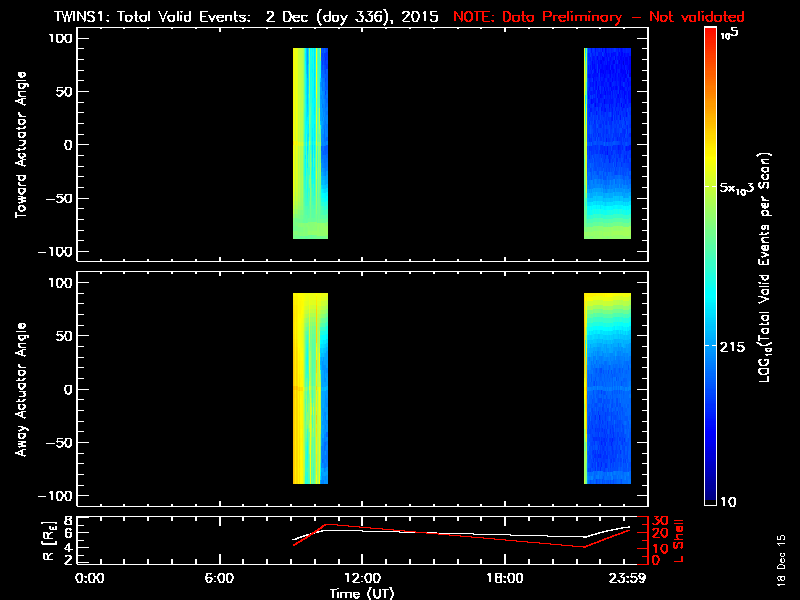Click the 5x10^3 color scale label
Image resolution: width=800 pixels, height=600 pixels.
click(744, 188)
